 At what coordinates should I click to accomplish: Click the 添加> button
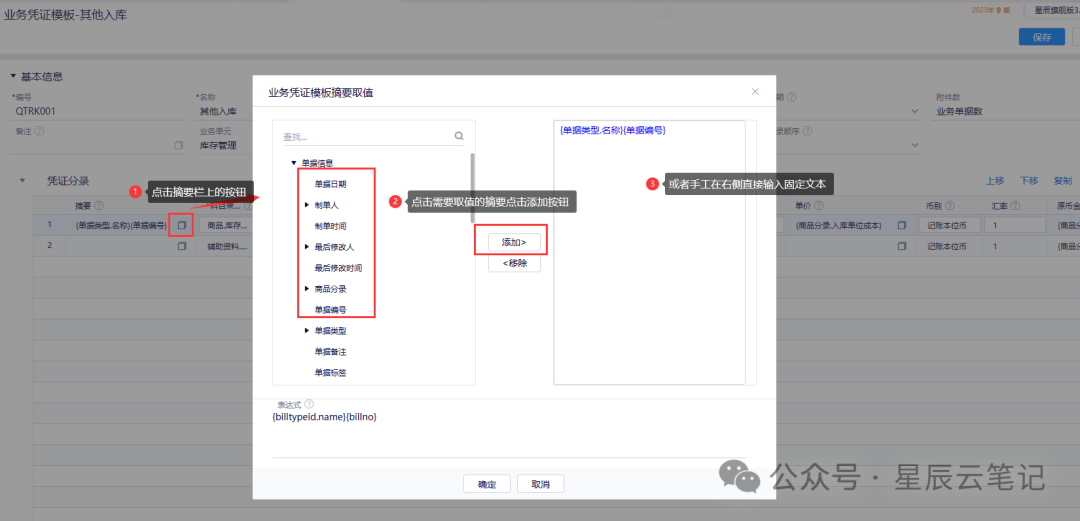click(x=514, y=242)
